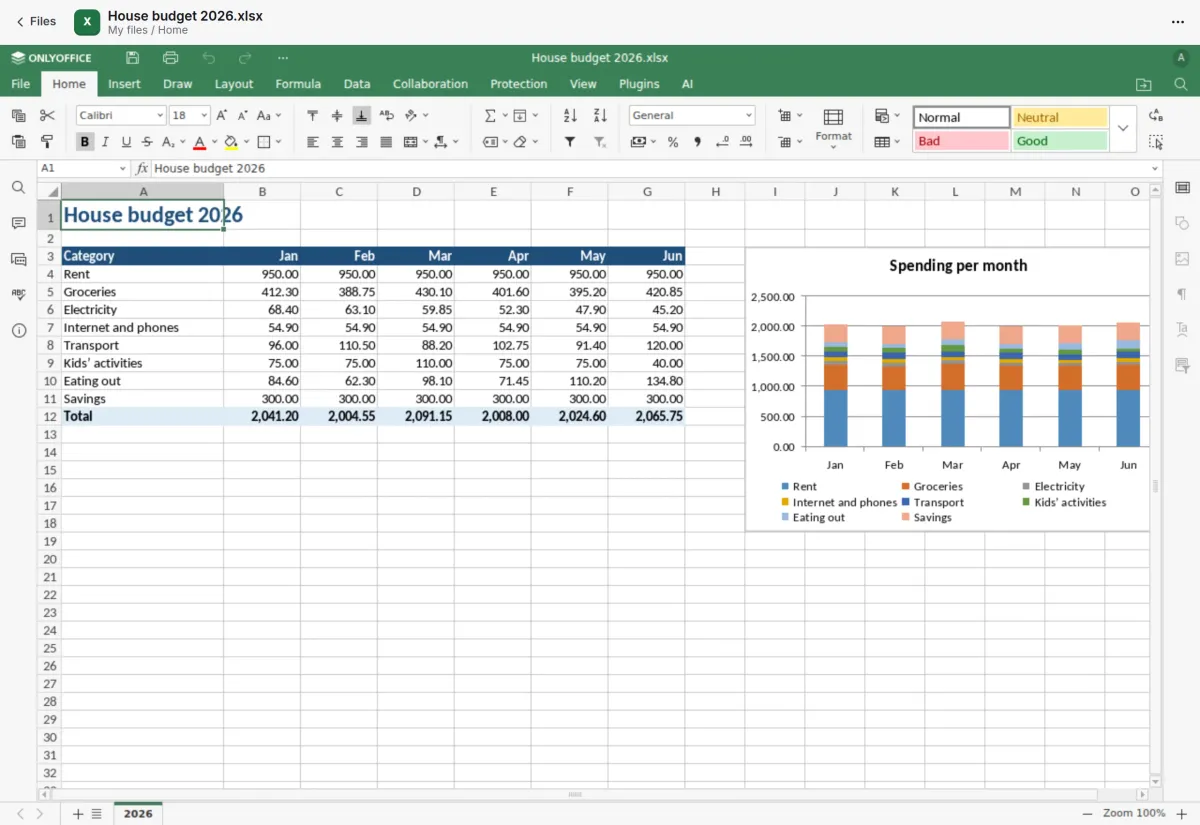
Task: Open the File menu tab
Action: (x=20, y=84)
